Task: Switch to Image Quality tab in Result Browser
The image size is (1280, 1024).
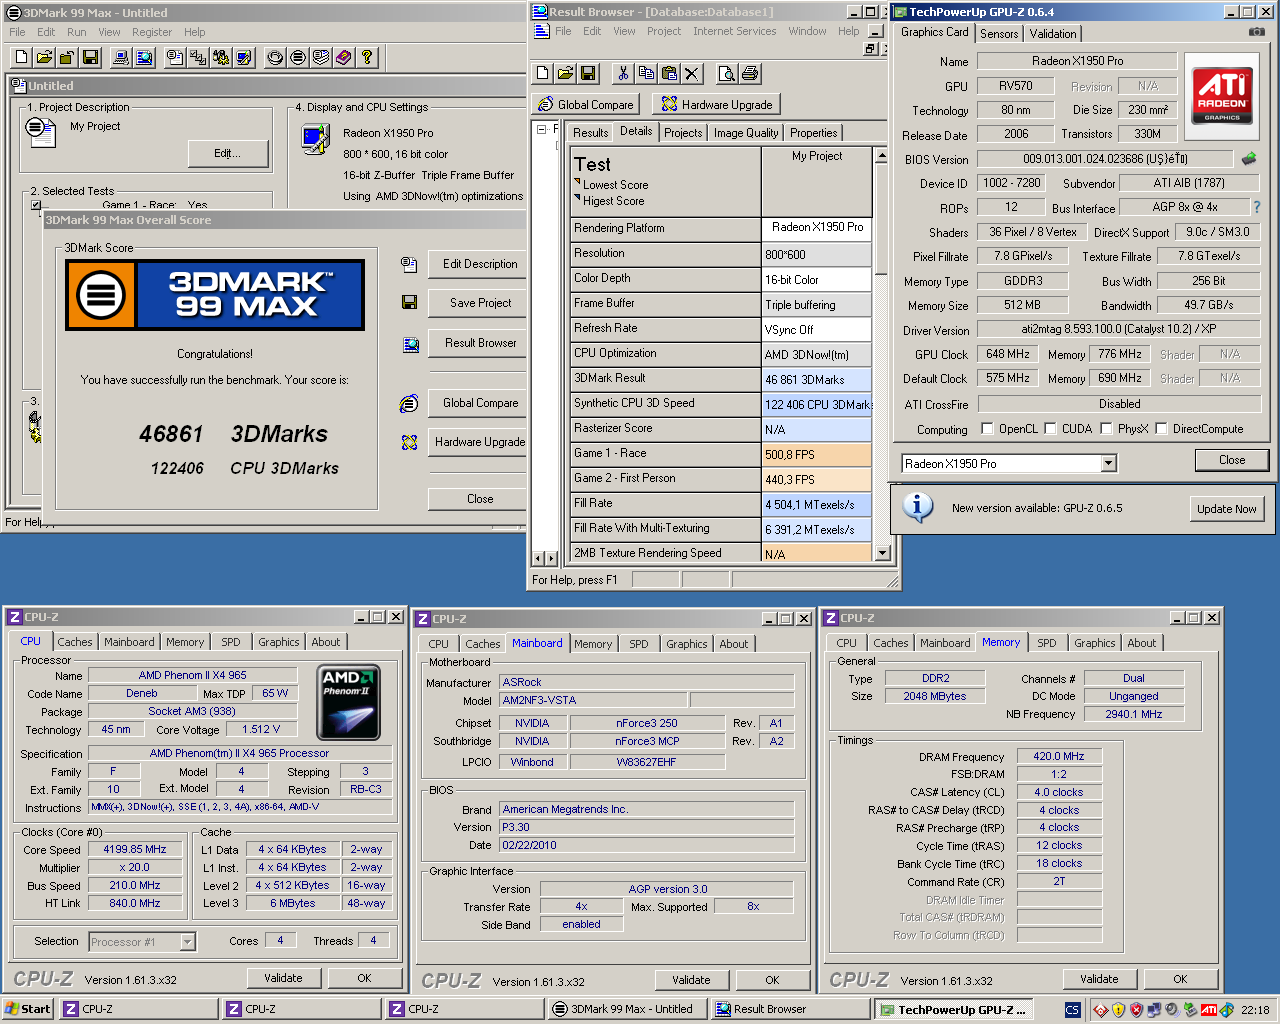Action: pyautogui.click(x=746, y=132)
